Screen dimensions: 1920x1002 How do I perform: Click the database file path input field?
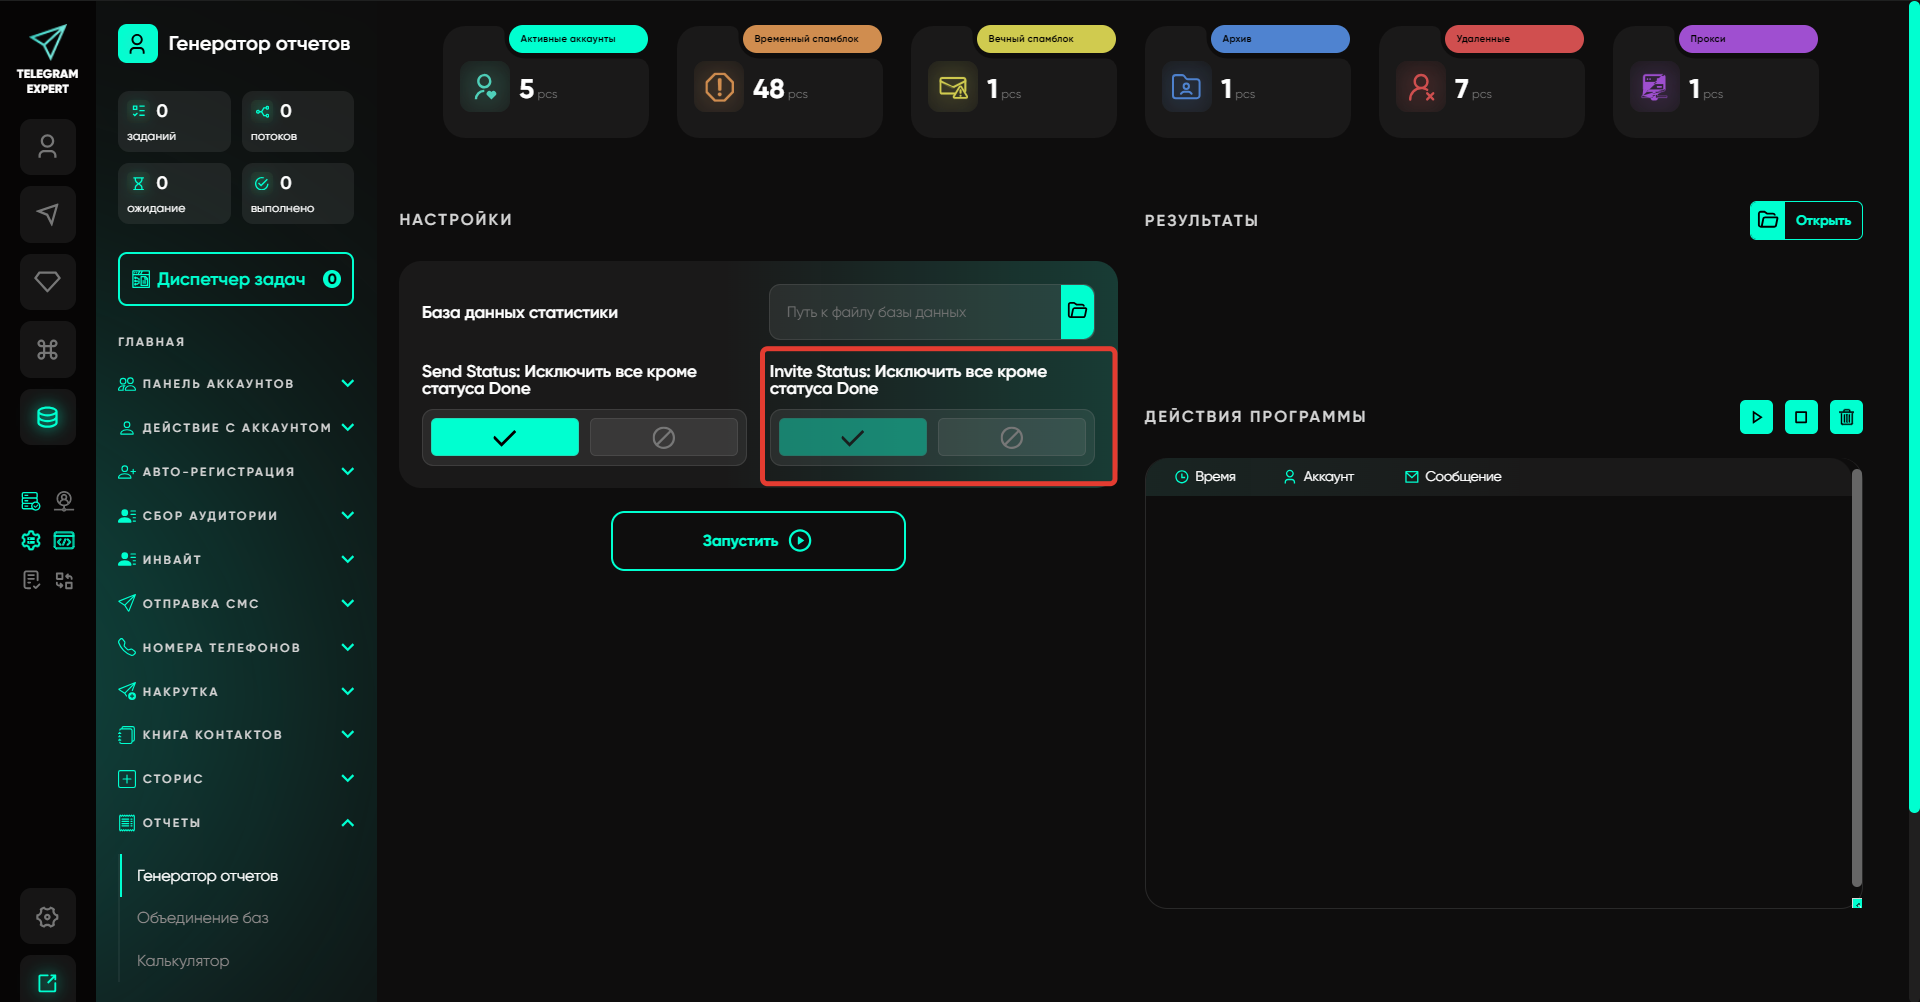point(914,312)
